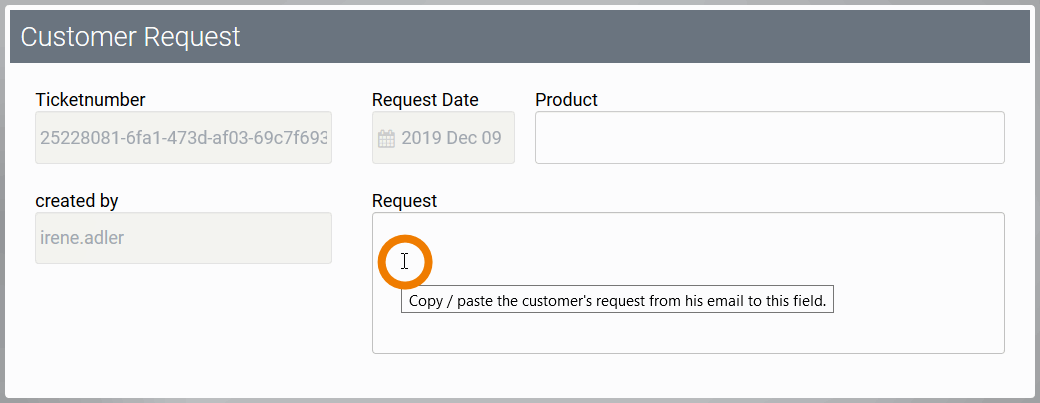Click the calendar icon in Request Date

coord(386,138)
